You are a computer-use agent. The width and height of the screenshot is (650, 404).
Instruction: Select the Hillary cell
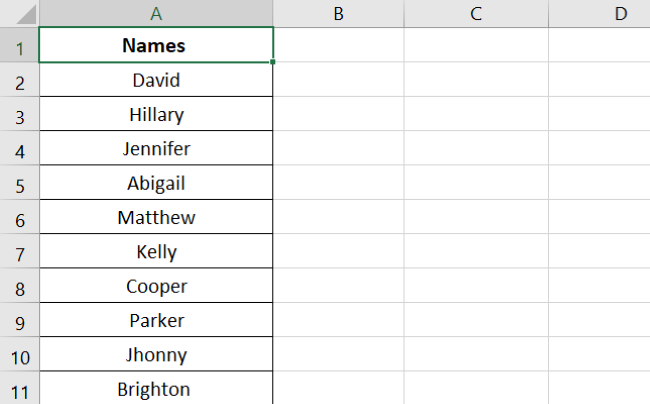point(156,115)
